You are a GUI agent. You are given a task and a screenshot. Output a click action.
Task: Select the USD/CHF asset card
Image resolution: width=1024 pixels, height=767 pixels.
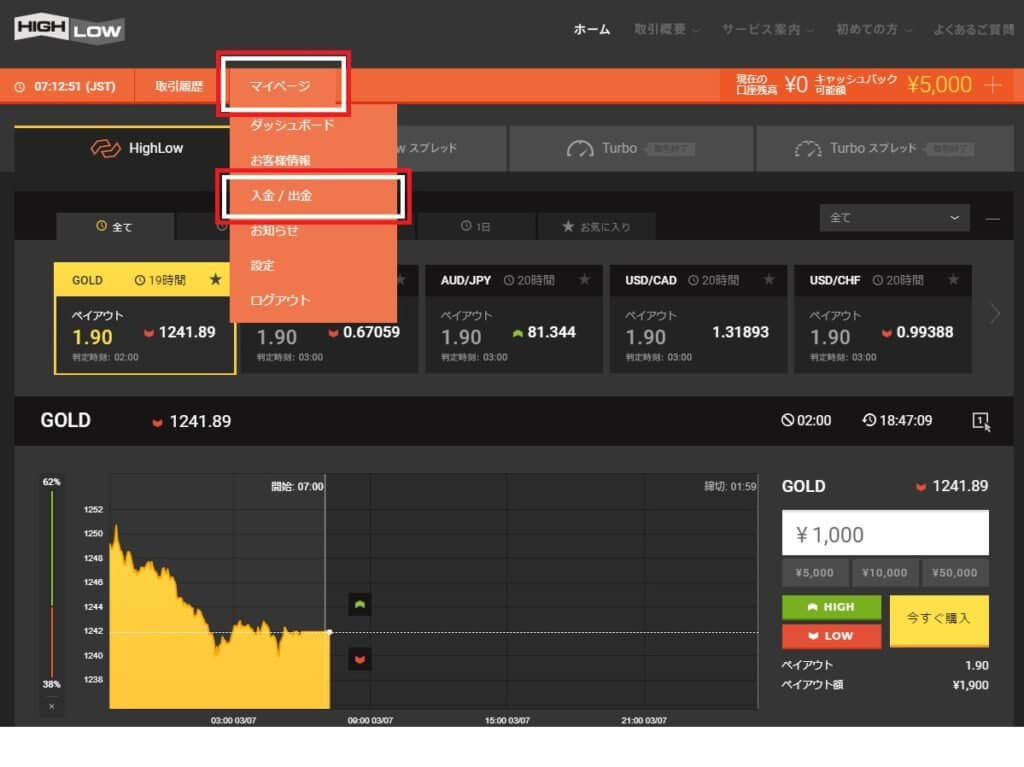(883, 319)
